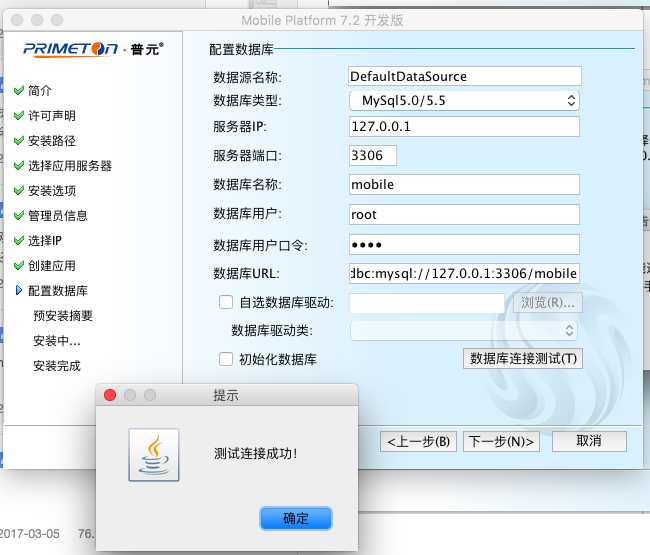Click the green check beside 安装路径

[19, 141]
